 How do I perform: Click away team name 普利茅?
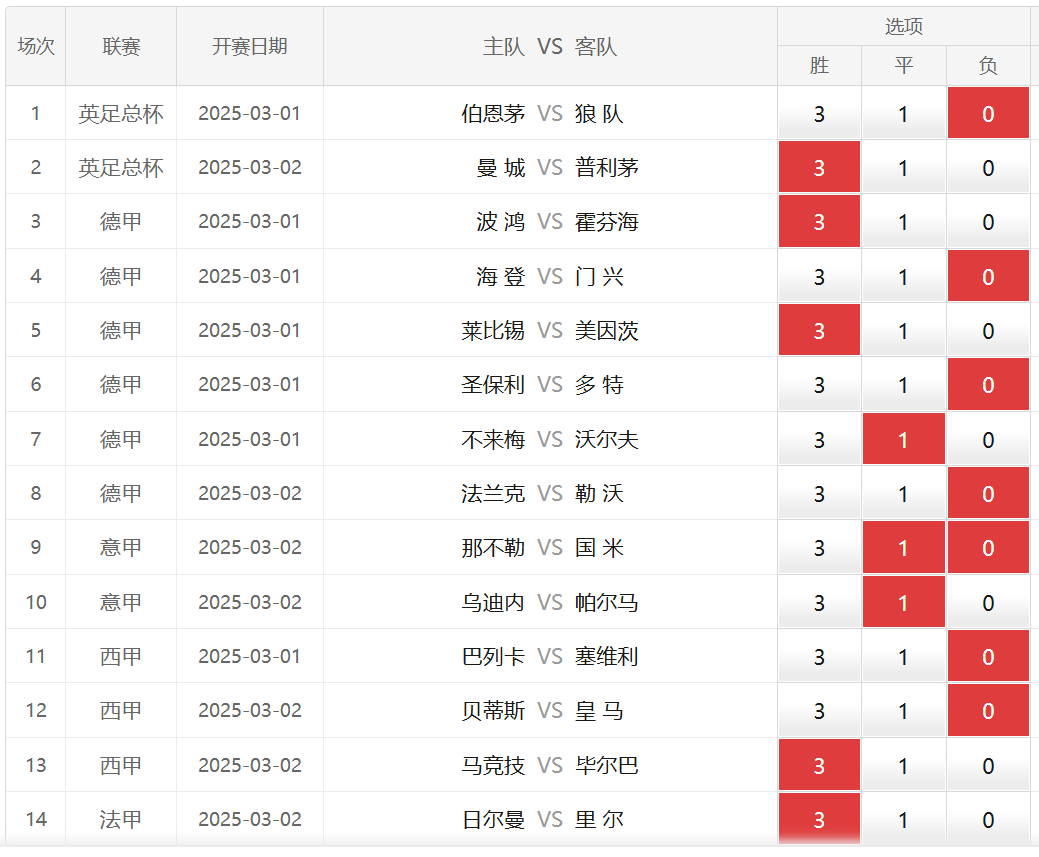(x=607, y=168)
